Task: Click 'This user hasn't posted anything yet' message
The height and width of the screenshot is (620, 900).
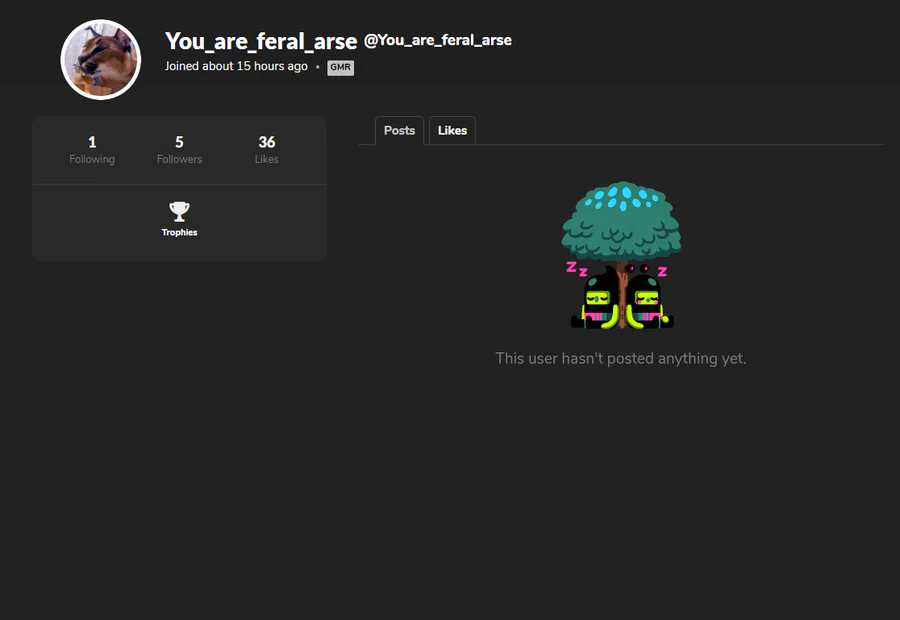Action: coord(620,358)
